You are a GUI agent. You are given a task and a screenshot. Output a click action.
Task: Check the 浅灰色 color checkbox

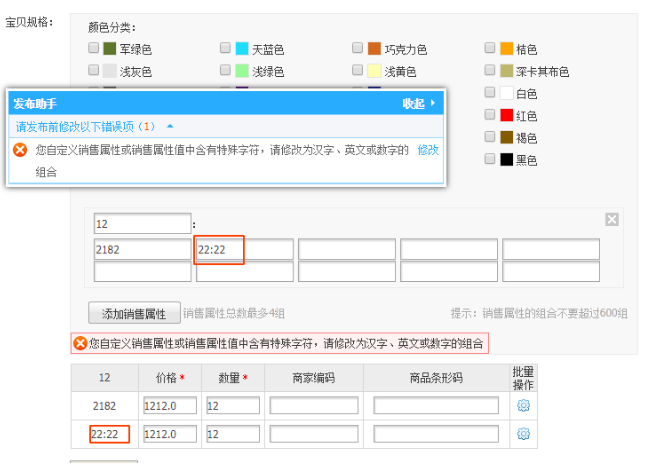point(94,70)
